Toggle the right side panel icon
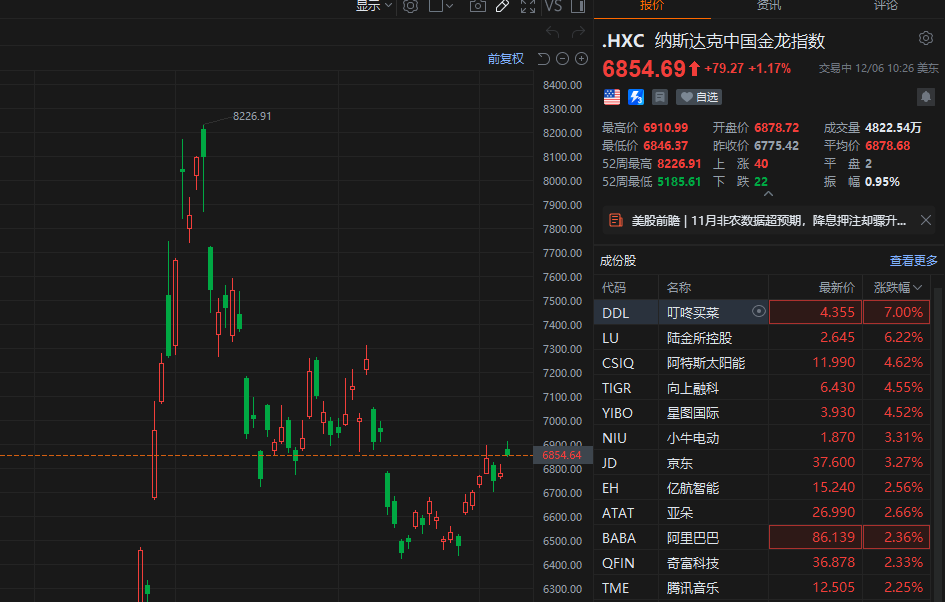 pyautogui.click(x=578, y=6)
